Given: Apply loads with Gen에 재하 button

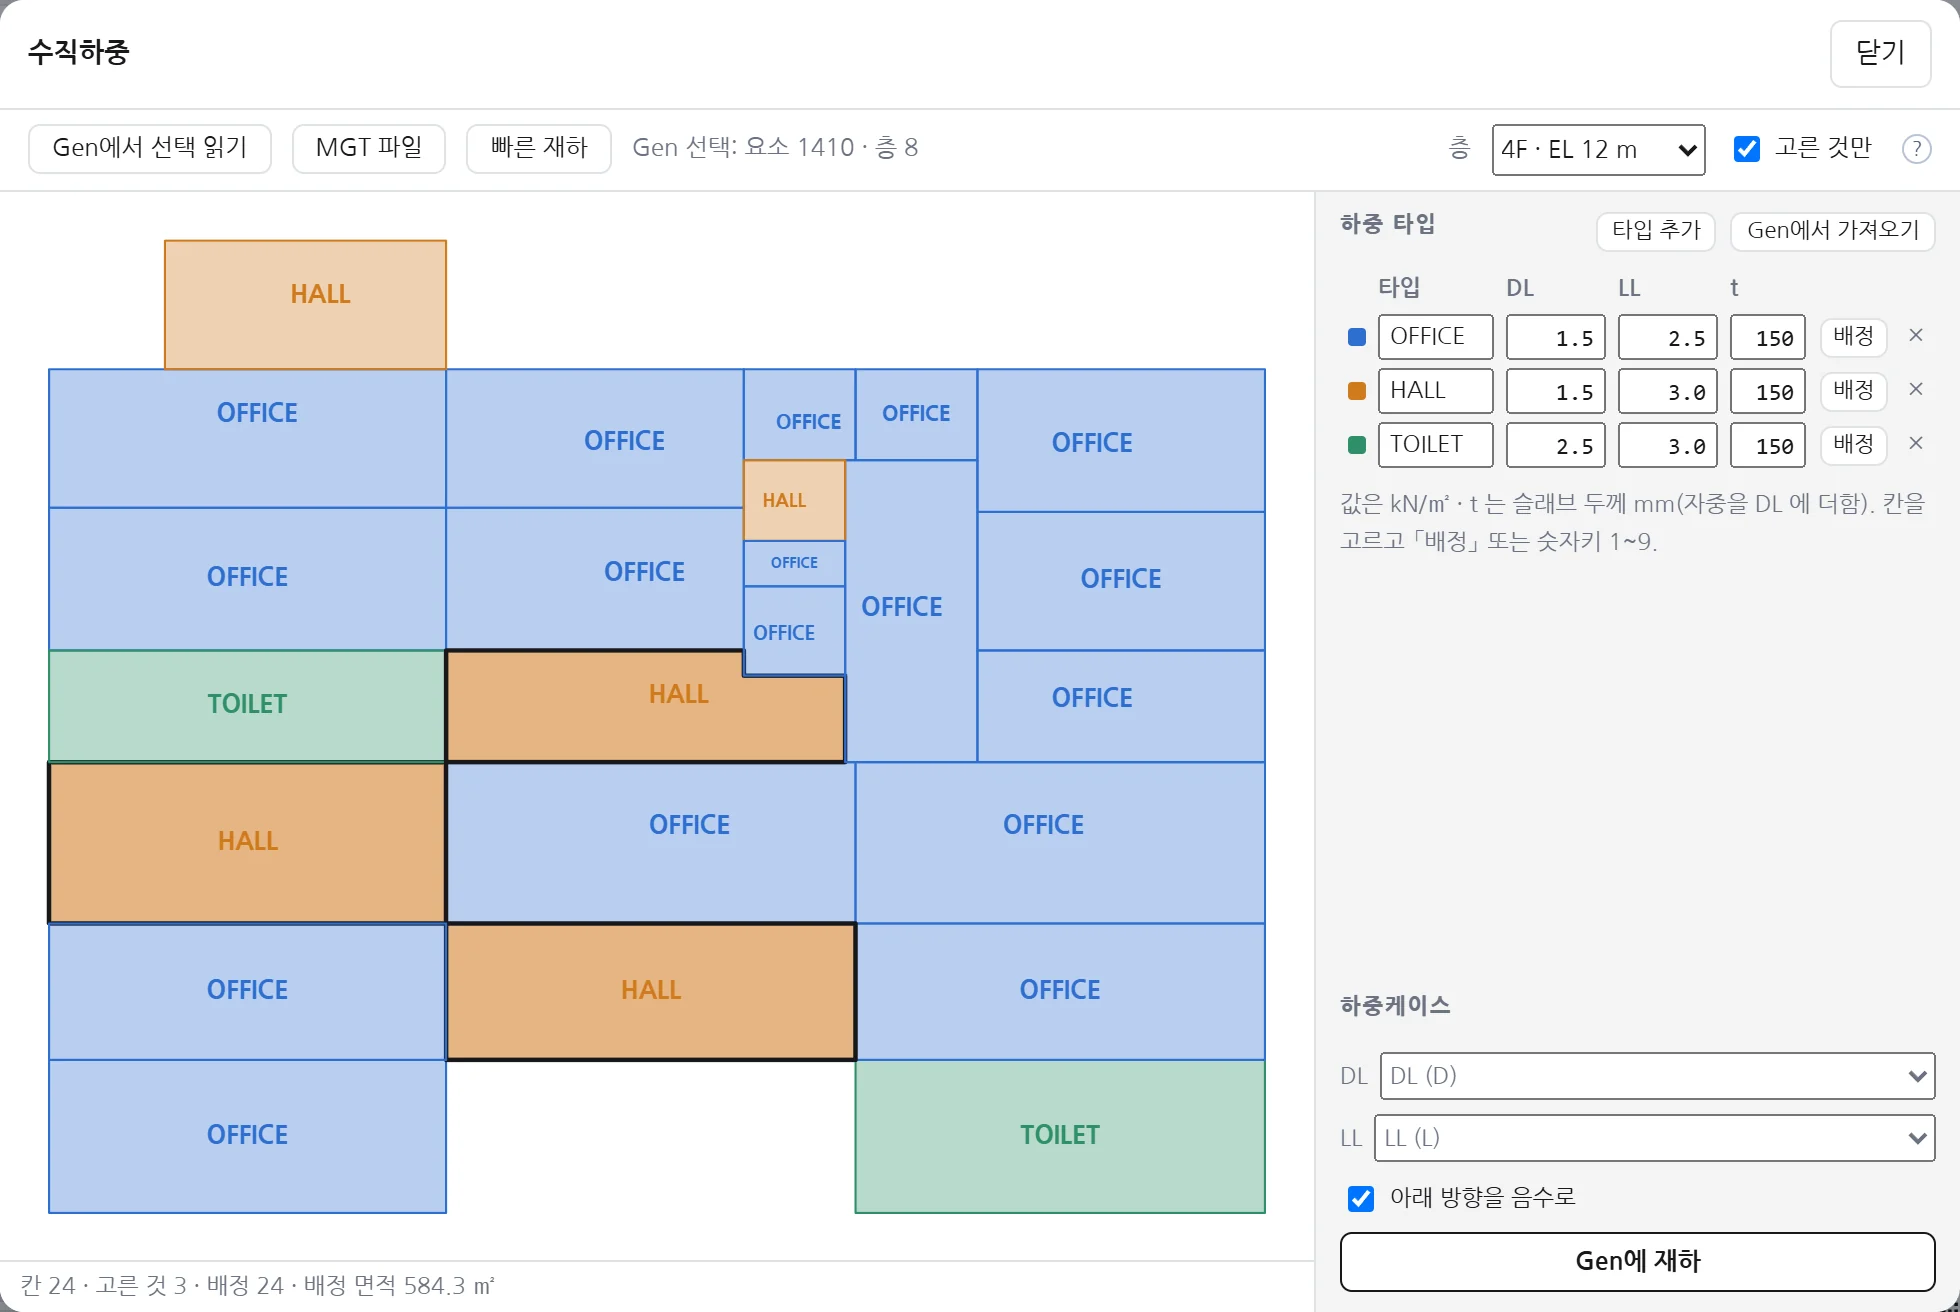Looking at the screenshot, I should tap(1637, 1262).
